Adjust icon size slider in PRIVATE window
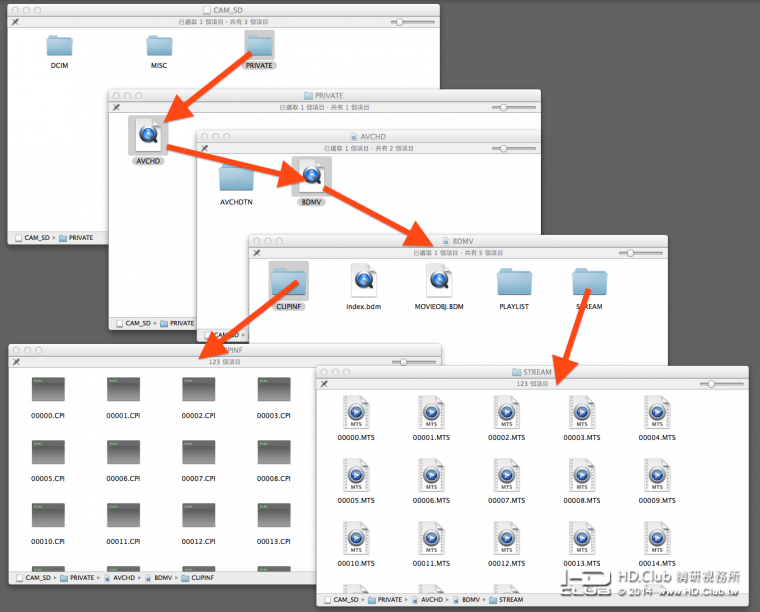This screenshot has height=612, width=760. (x=514, y=107)
